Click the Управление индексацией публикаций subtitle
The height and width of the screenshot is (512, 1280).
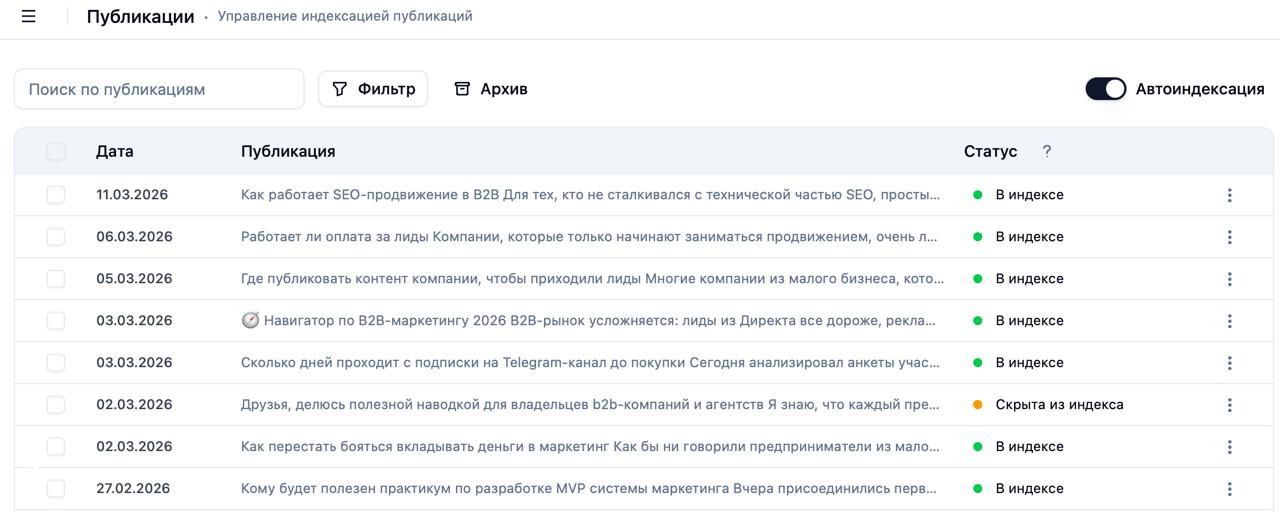(x=345, y=16)
